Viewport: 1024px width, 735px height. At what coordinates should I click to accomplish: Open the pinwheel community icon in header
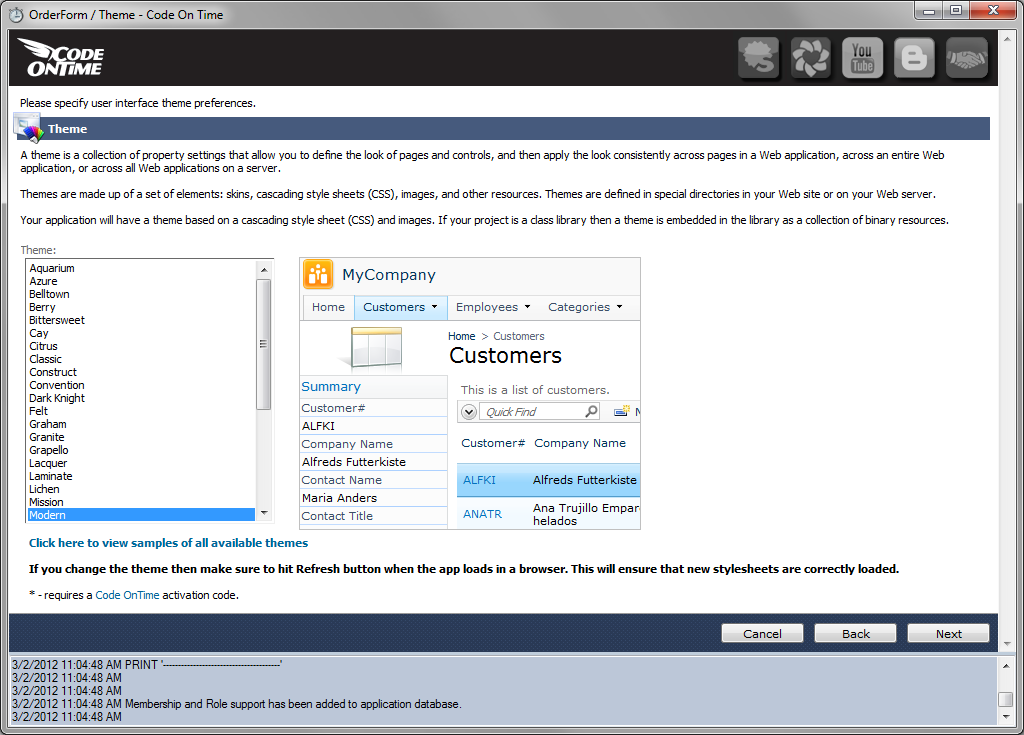[x=810, y=57]
